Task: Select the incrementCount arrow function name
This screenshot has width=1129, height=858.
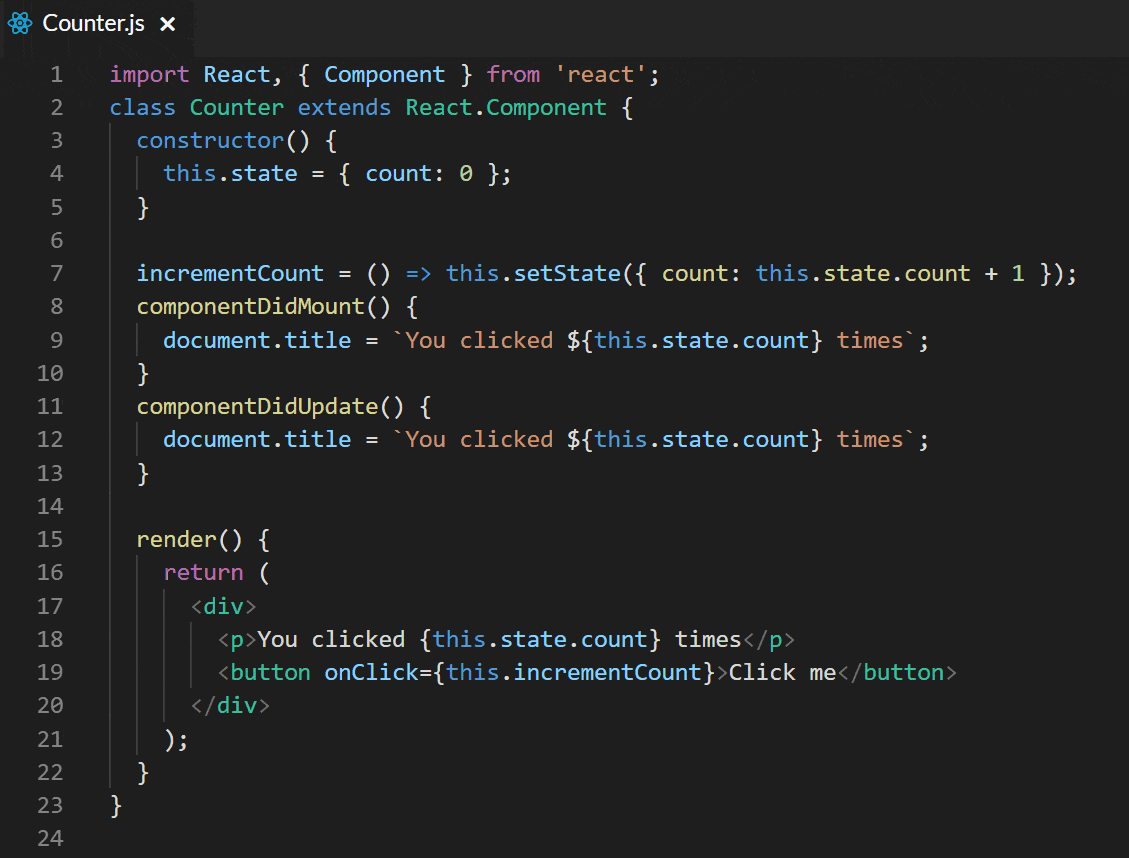Action: pyautogui.click(x=230, y=273)
